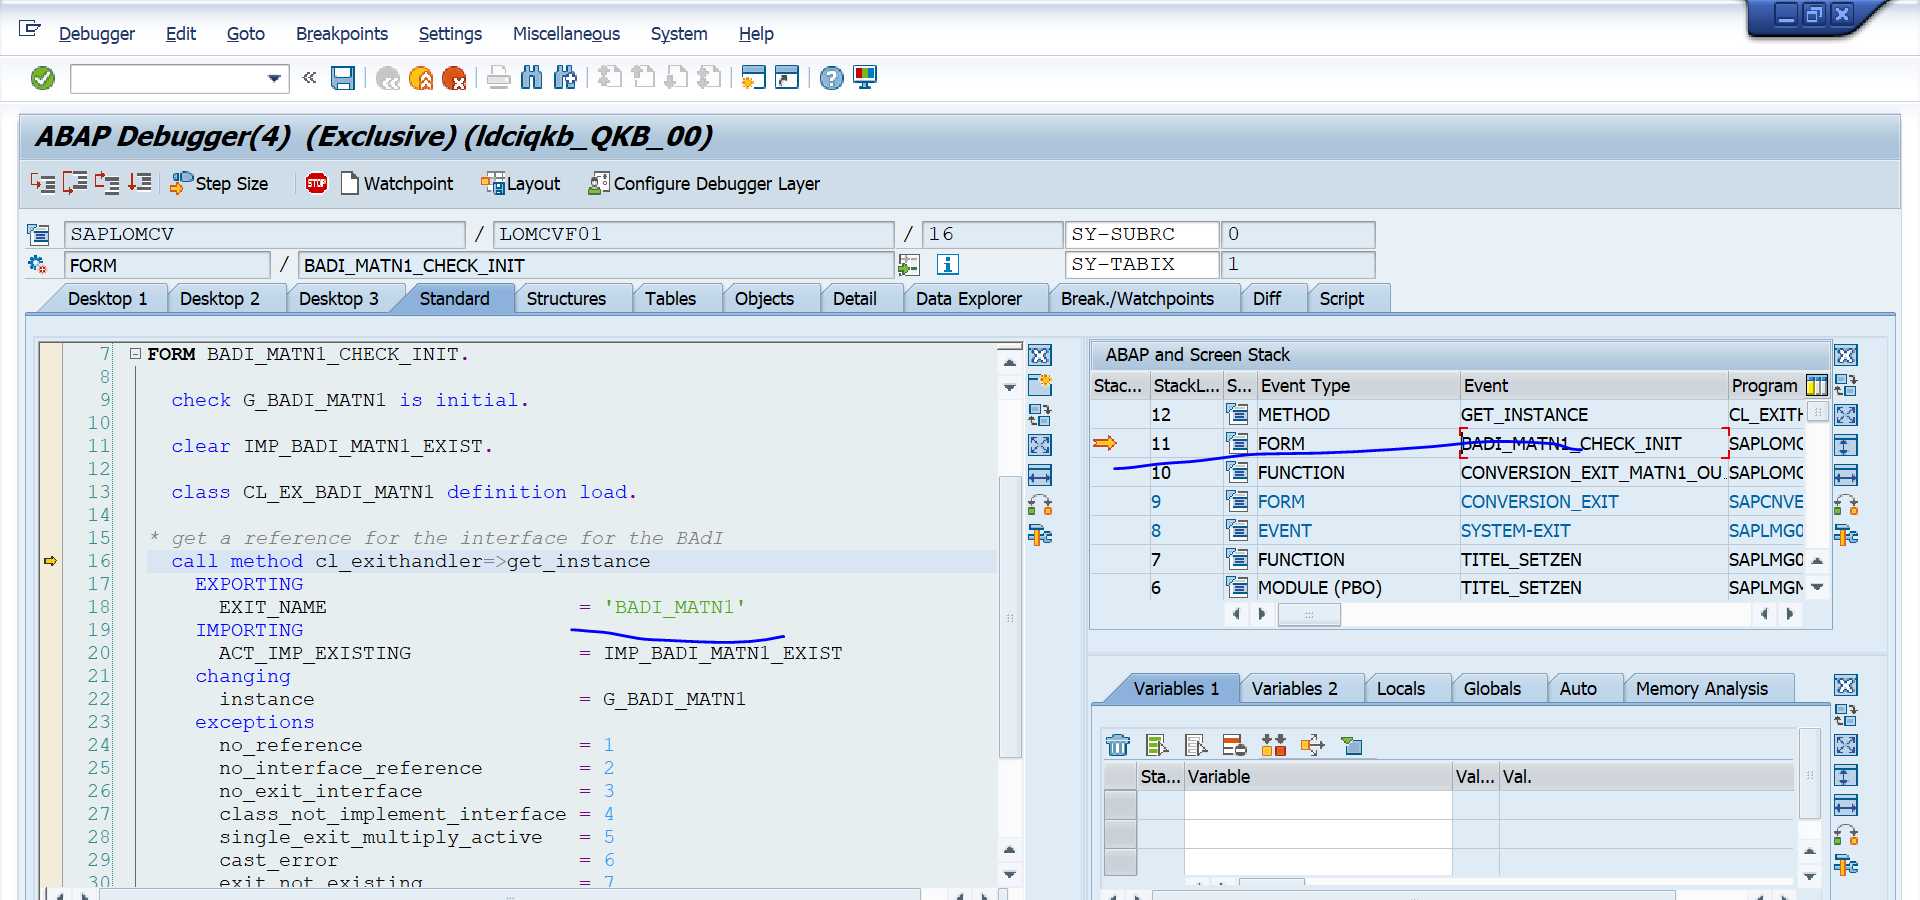
Task: Open the Settings menu
Action: click(450, 34)
